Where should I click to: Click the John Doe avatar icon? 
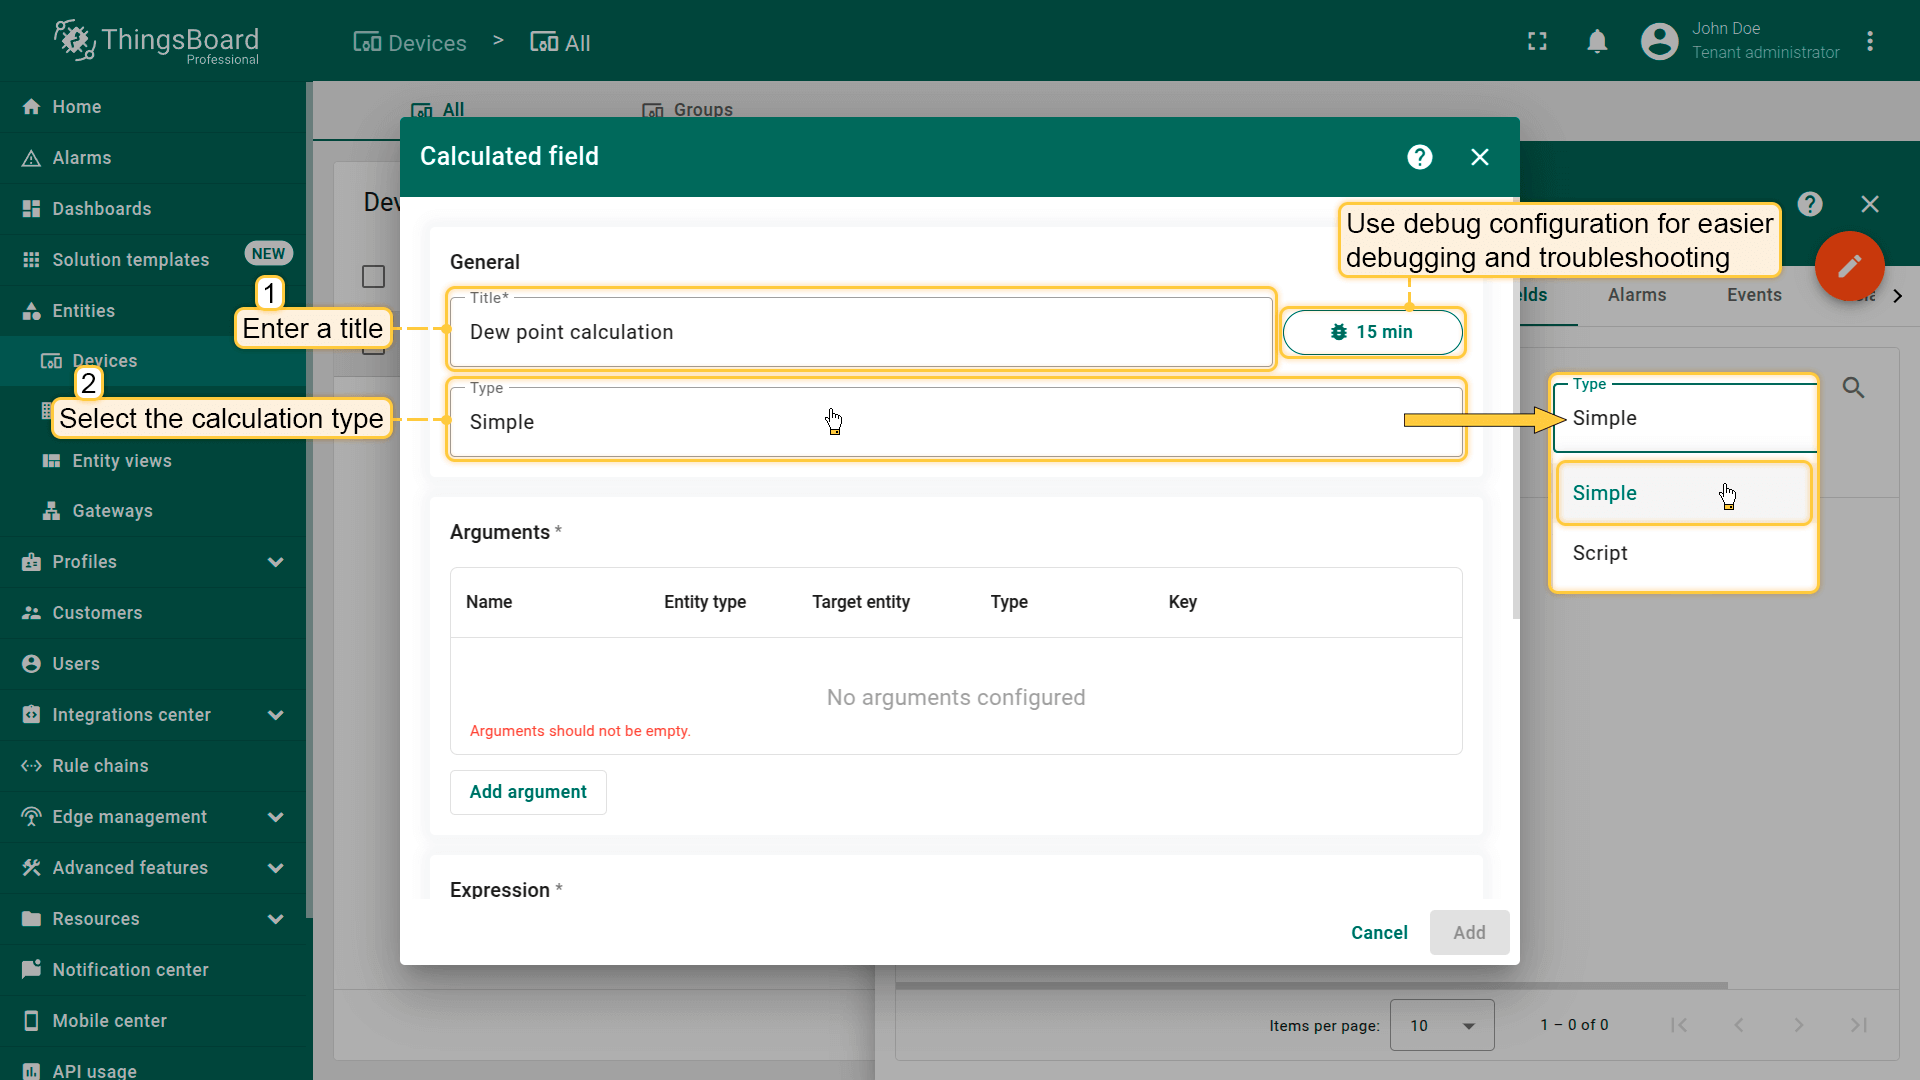point(1659,42)
